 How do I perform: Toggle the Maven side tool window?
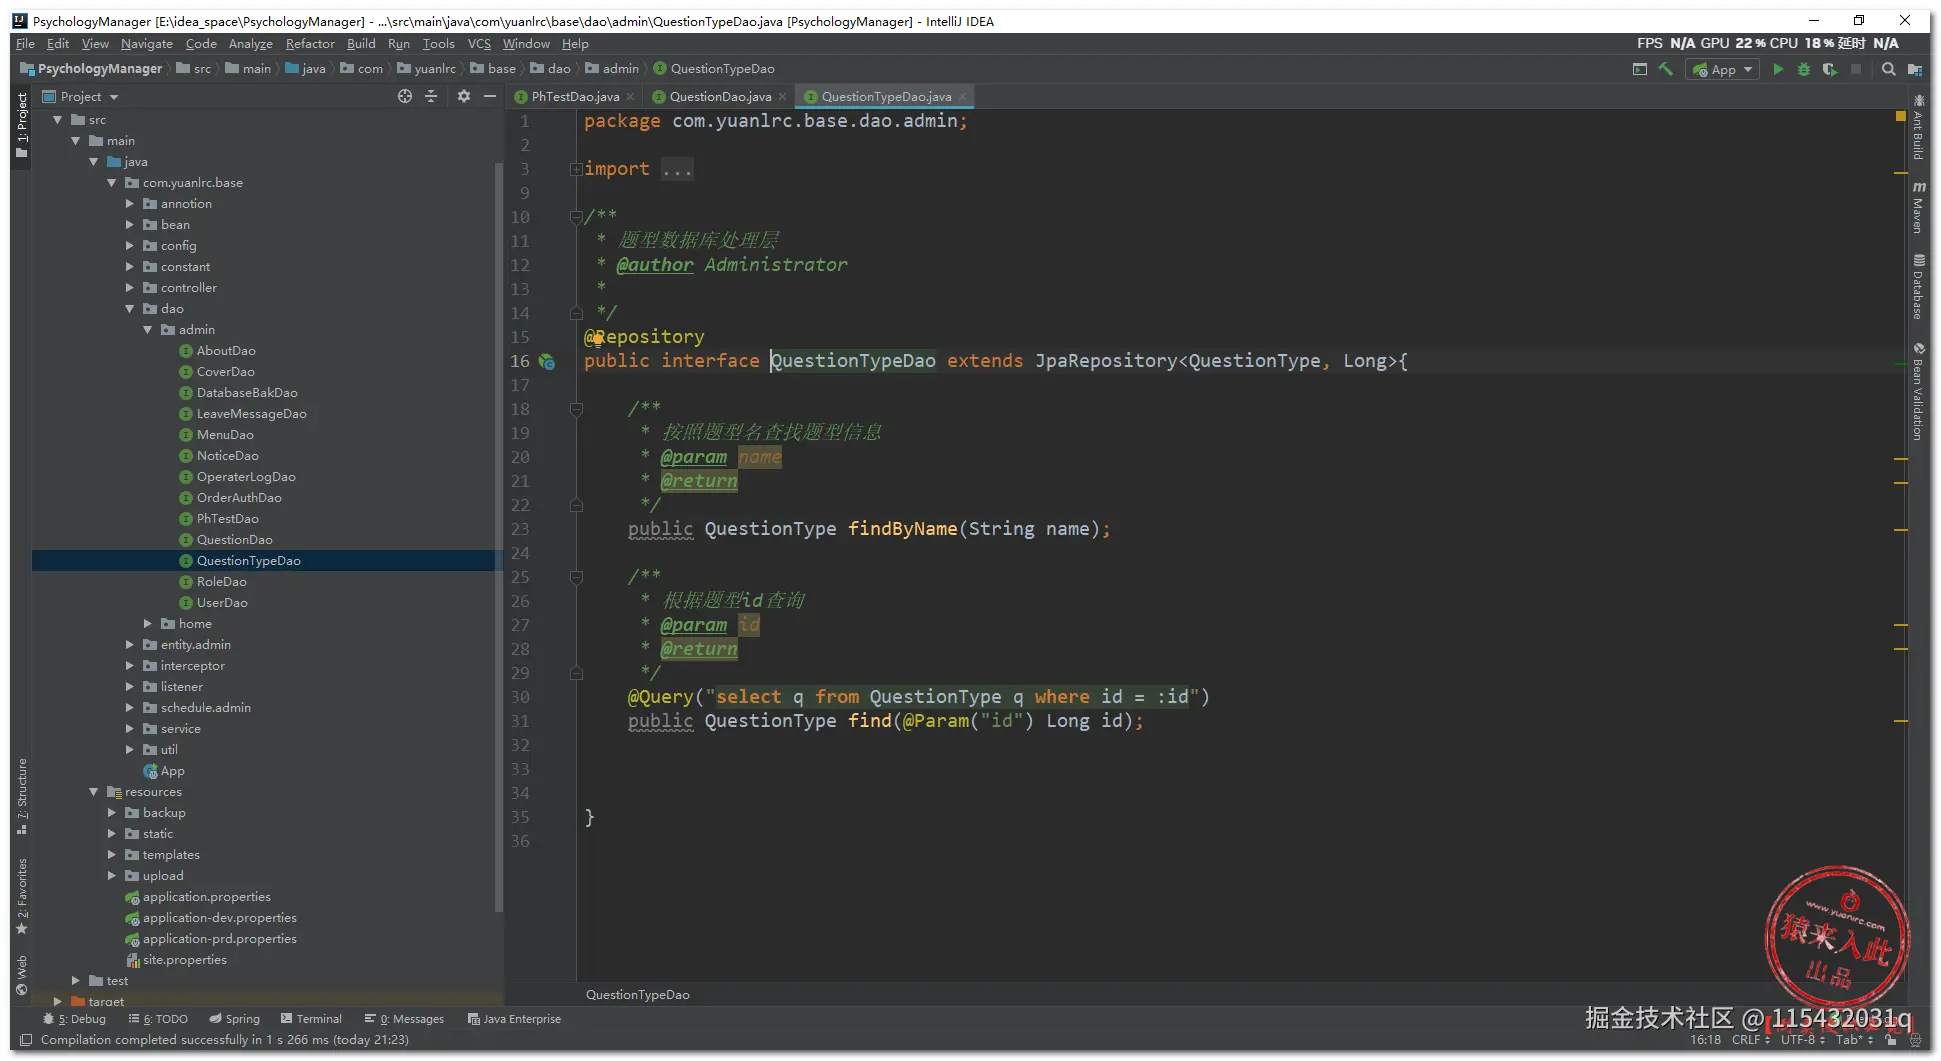coord(1918,208)
